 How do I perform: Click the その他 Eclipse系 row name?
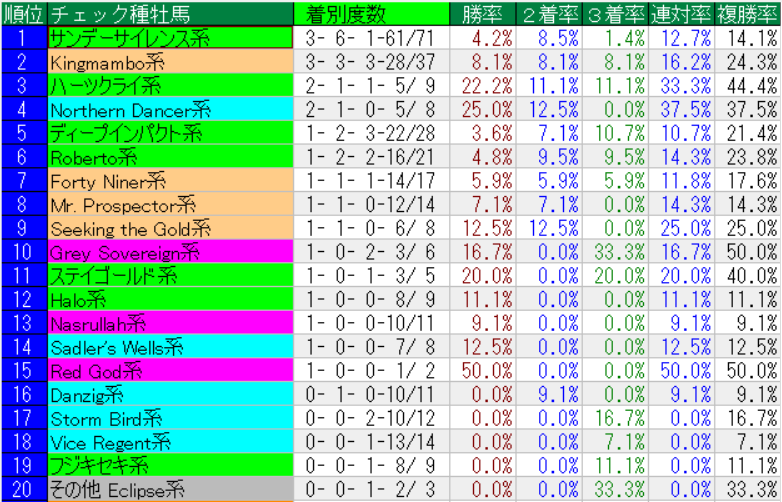(x=170, y=490)
